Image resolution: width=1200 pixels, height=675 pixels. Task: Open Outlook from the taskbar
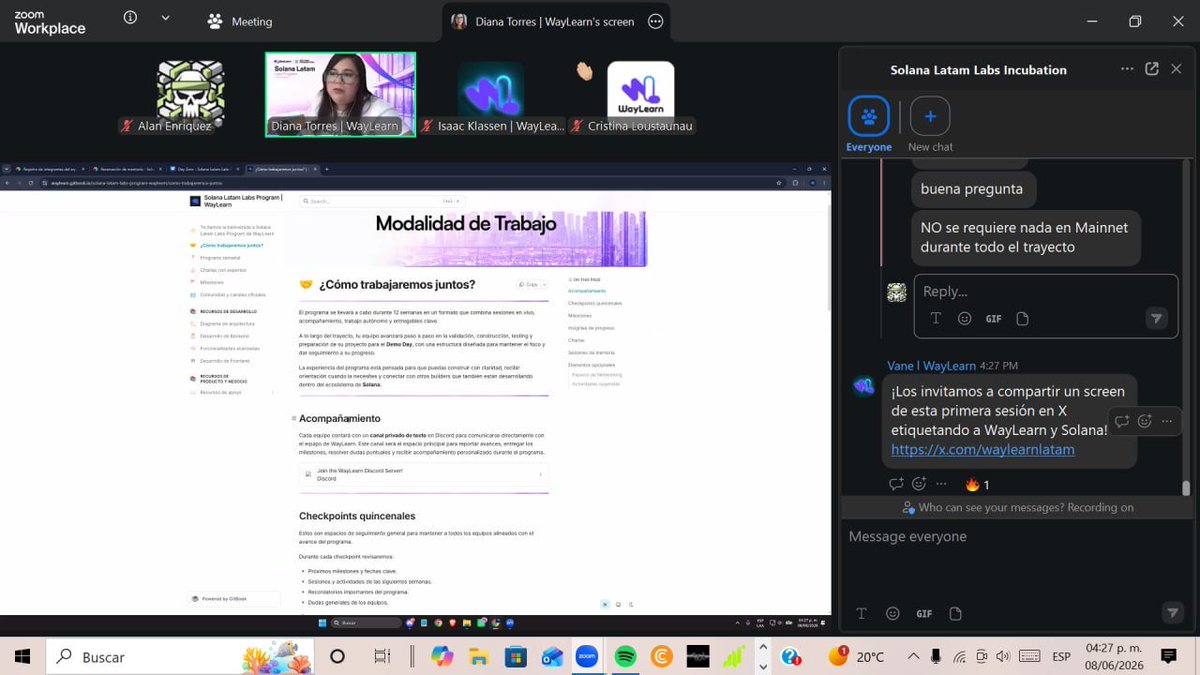(x=551, y=657)
